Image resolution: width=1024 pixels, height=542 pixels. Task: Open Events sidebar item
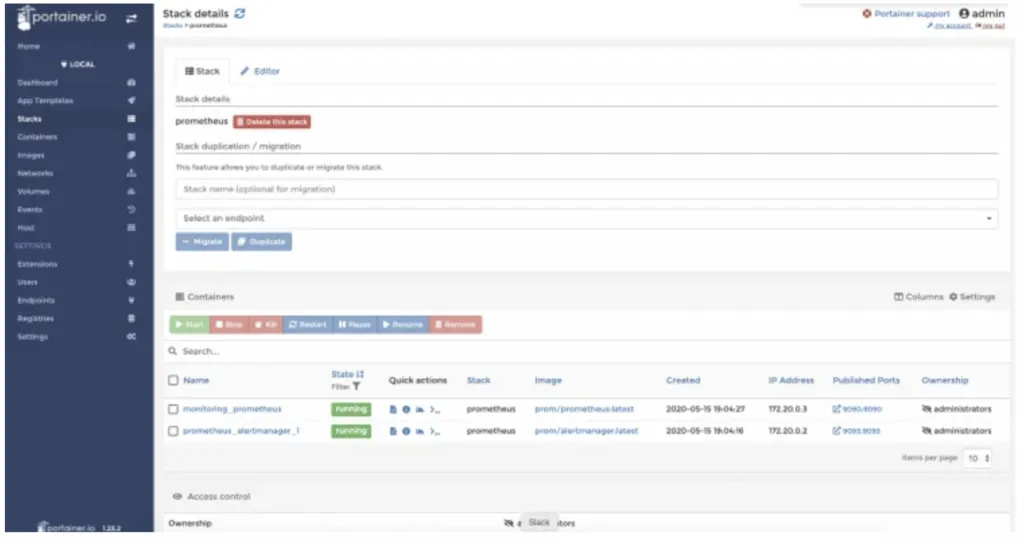click(29, 210)
